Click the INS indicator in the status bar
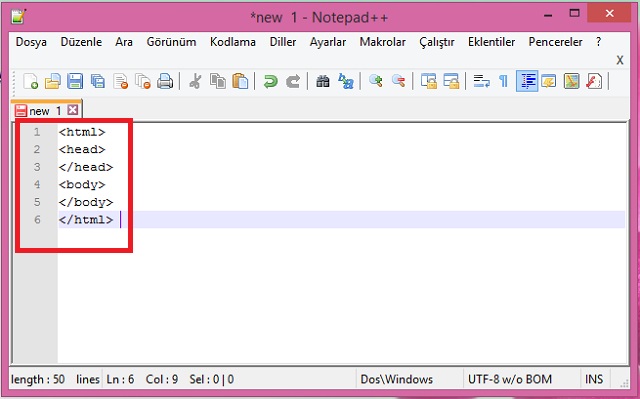 pos(594,379)
